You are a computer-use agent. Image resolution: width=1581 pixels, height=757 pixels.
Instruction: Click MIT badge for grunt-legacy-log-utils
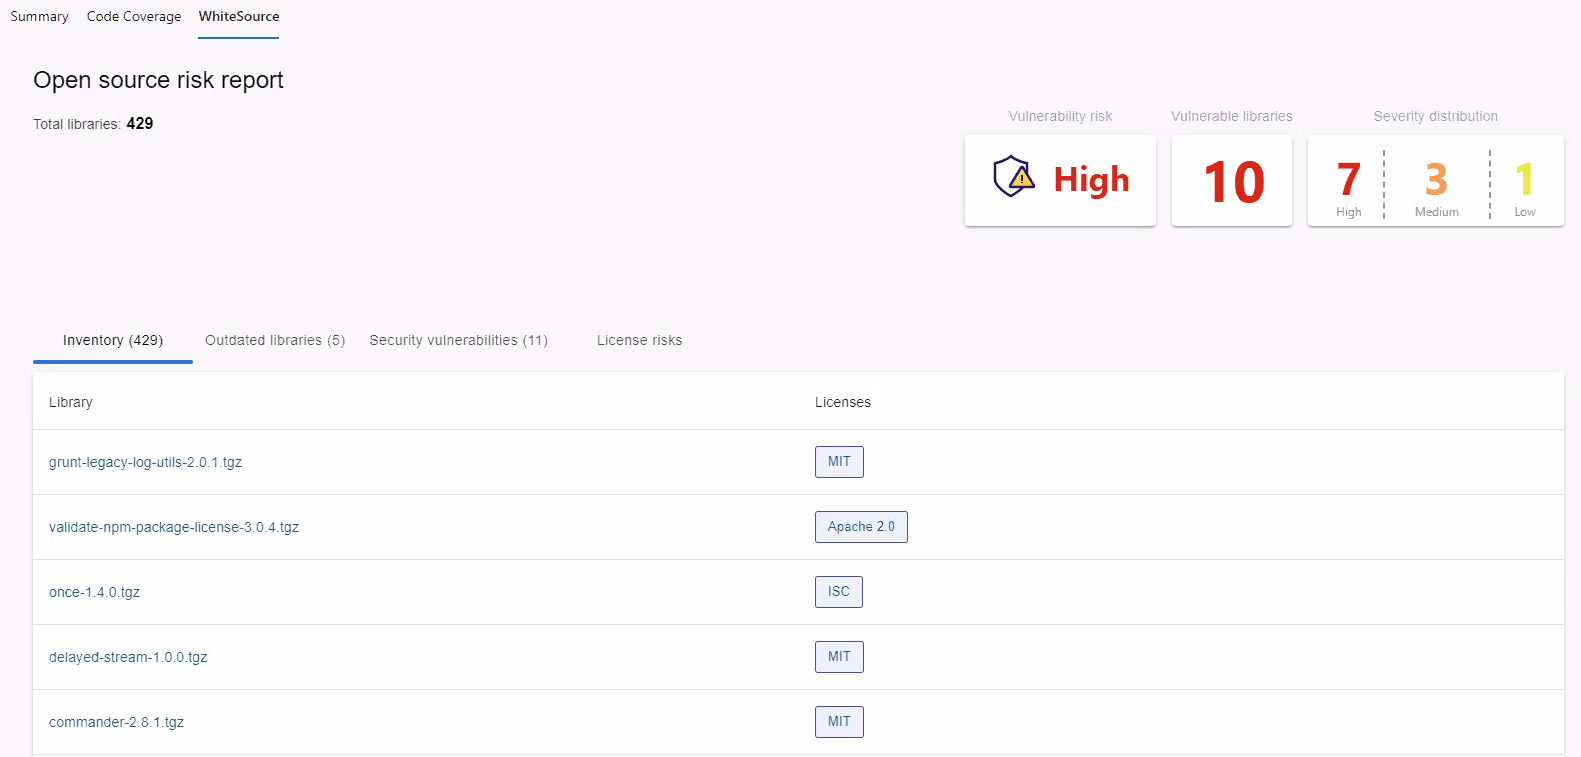(839, 462)
